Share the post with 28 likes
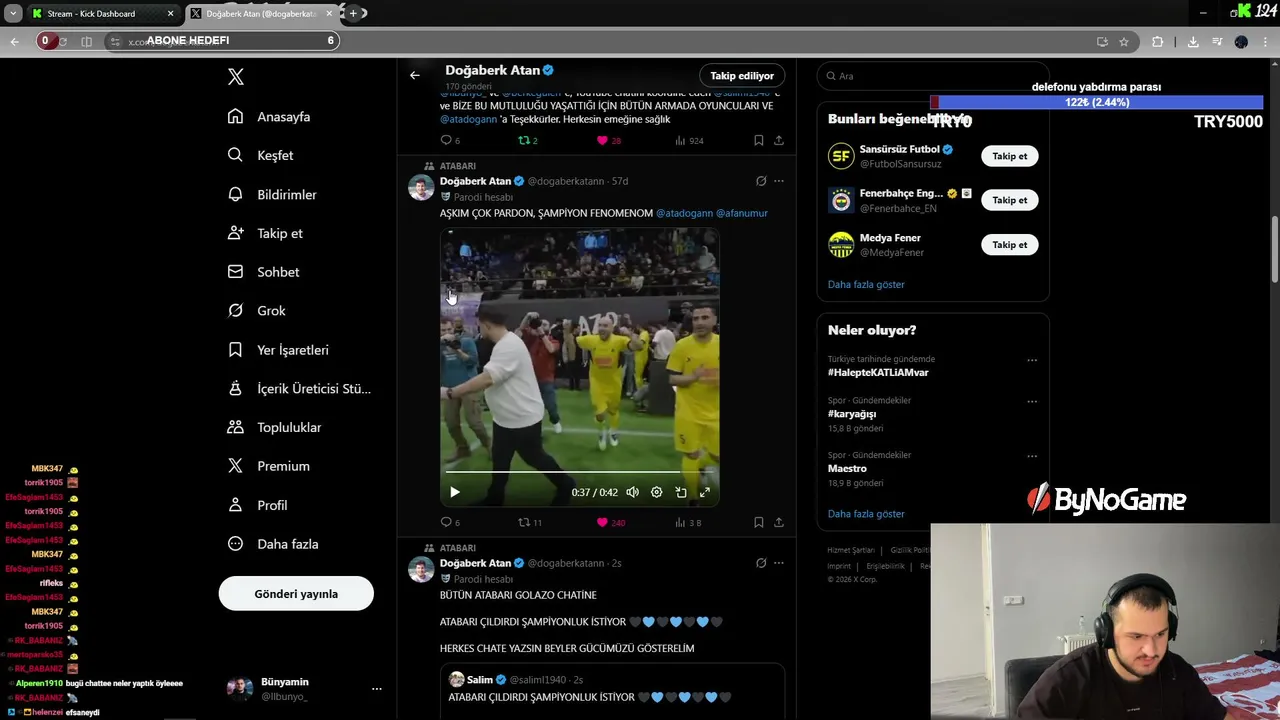Screen dimensions: 1280x720 [x=779, y=141]
